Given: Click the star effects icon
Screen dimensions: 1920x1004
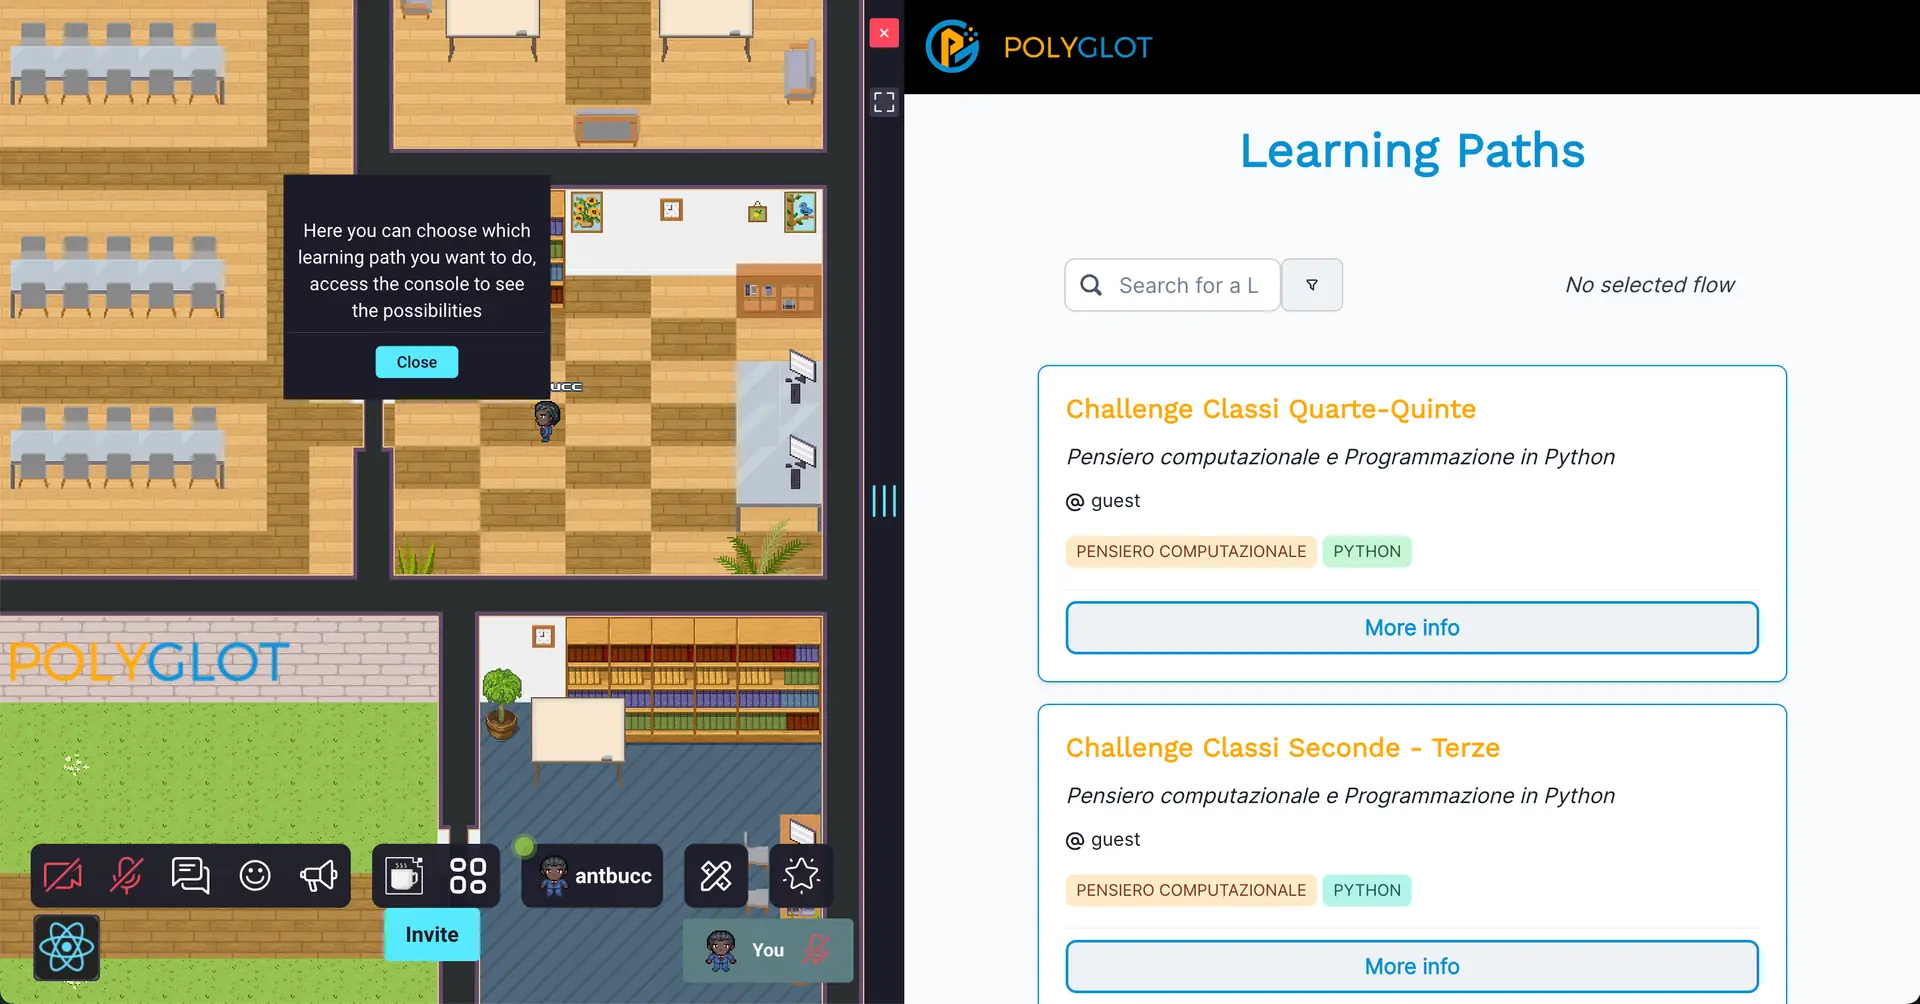Looking at the screenshot, I should click(803, 876).
